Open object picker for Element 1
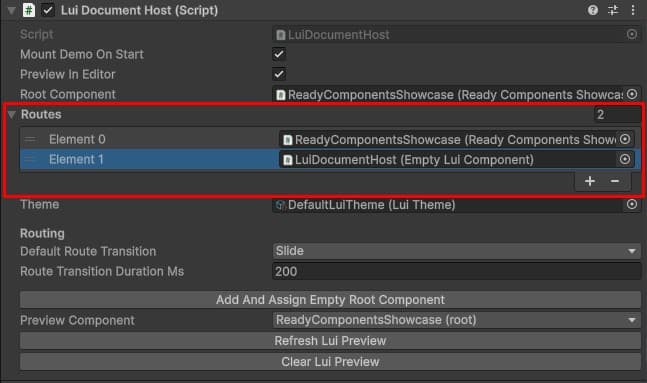 pyautogui.click(x=625, y=159)
